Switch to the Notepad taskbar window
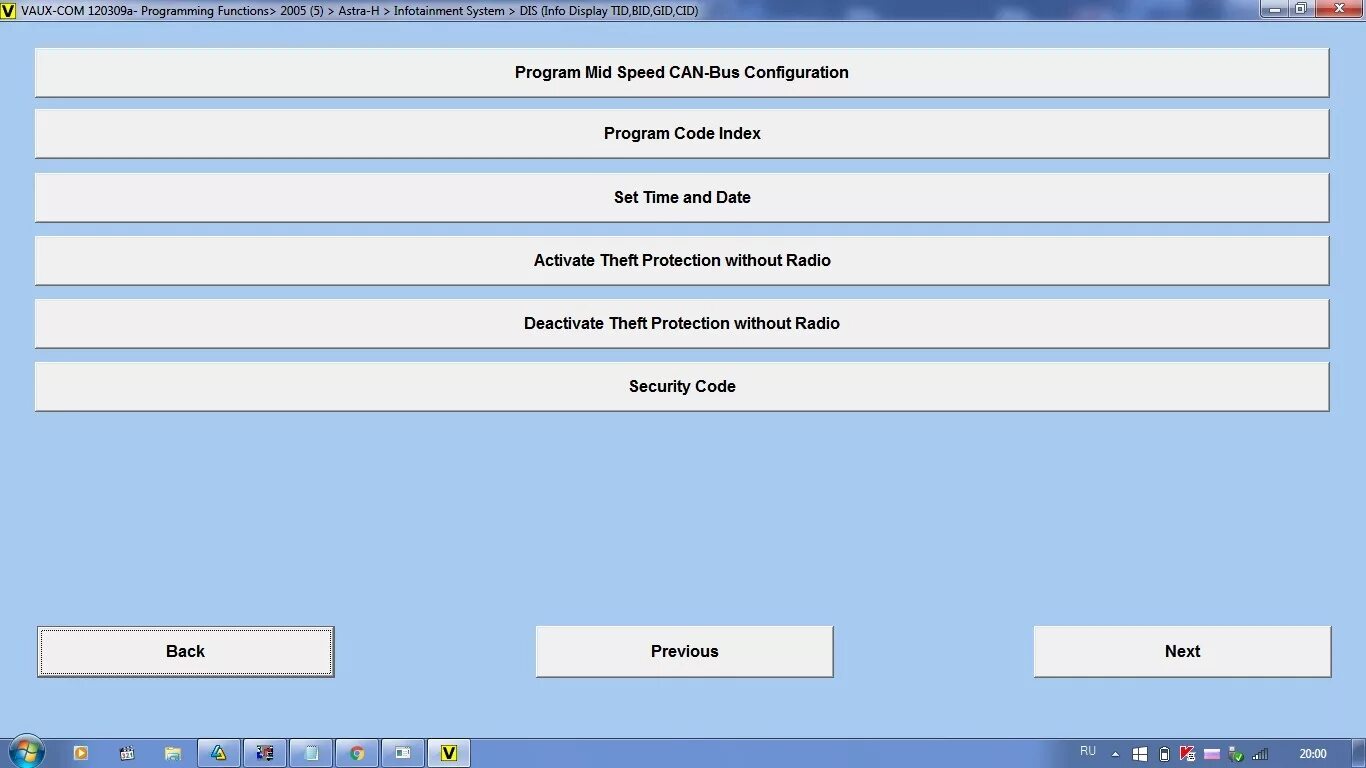 coord(311,753)
